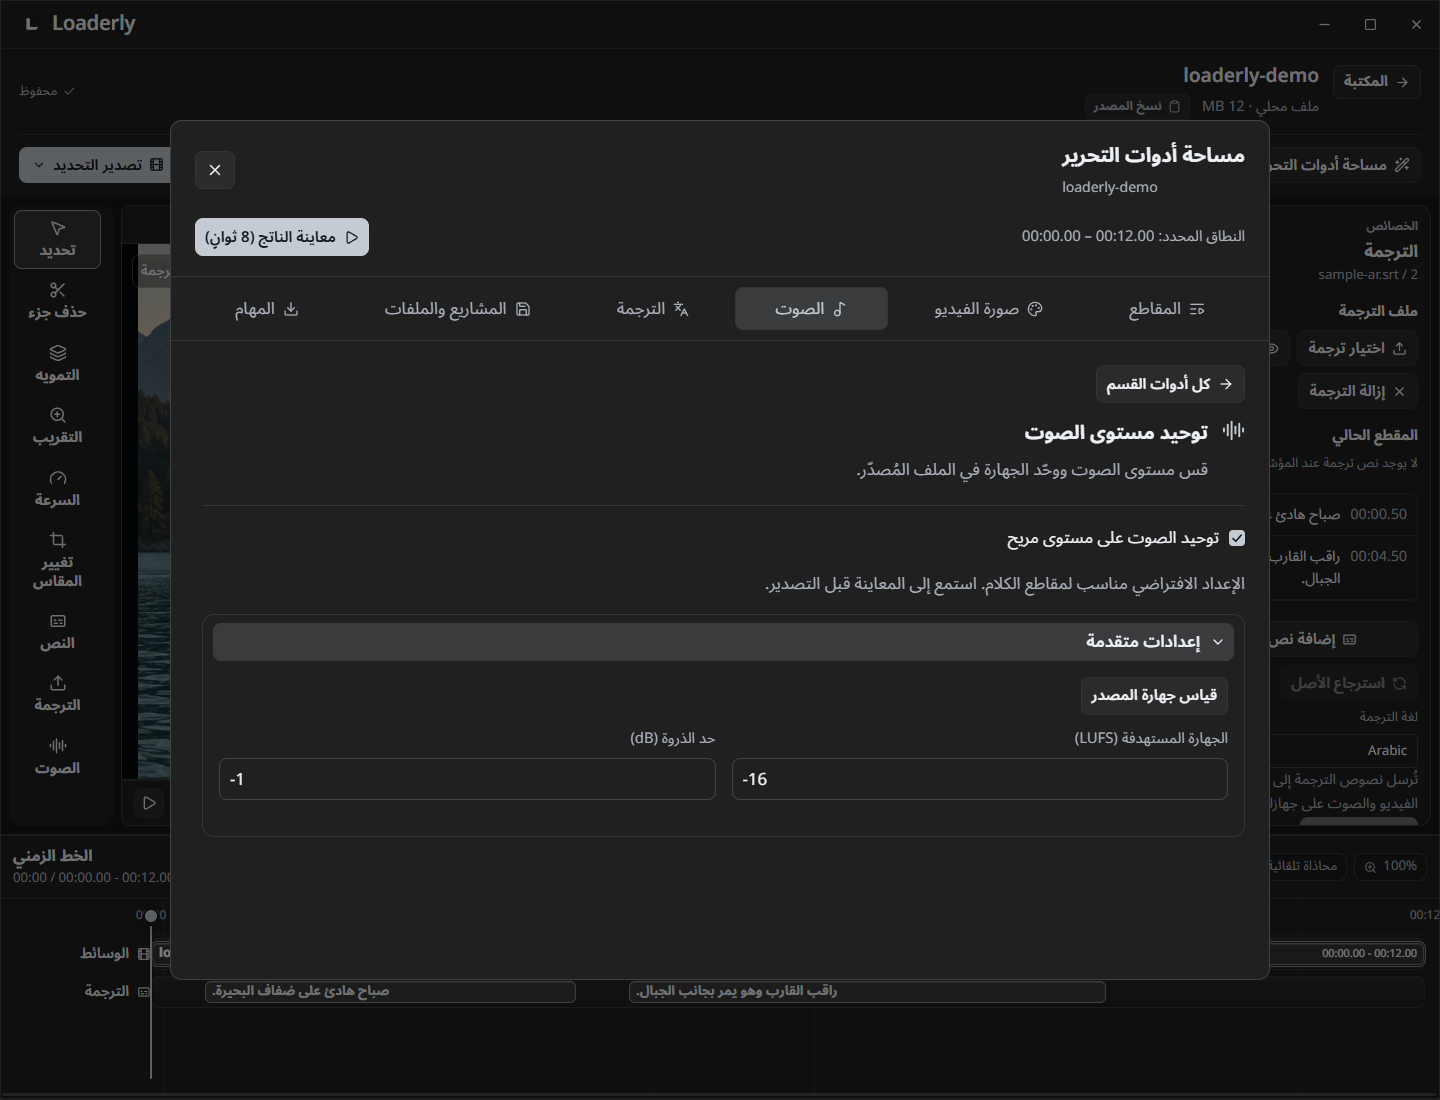
Task: Click the 00:04.50 subtitle entry
Action: (1343, 567)
